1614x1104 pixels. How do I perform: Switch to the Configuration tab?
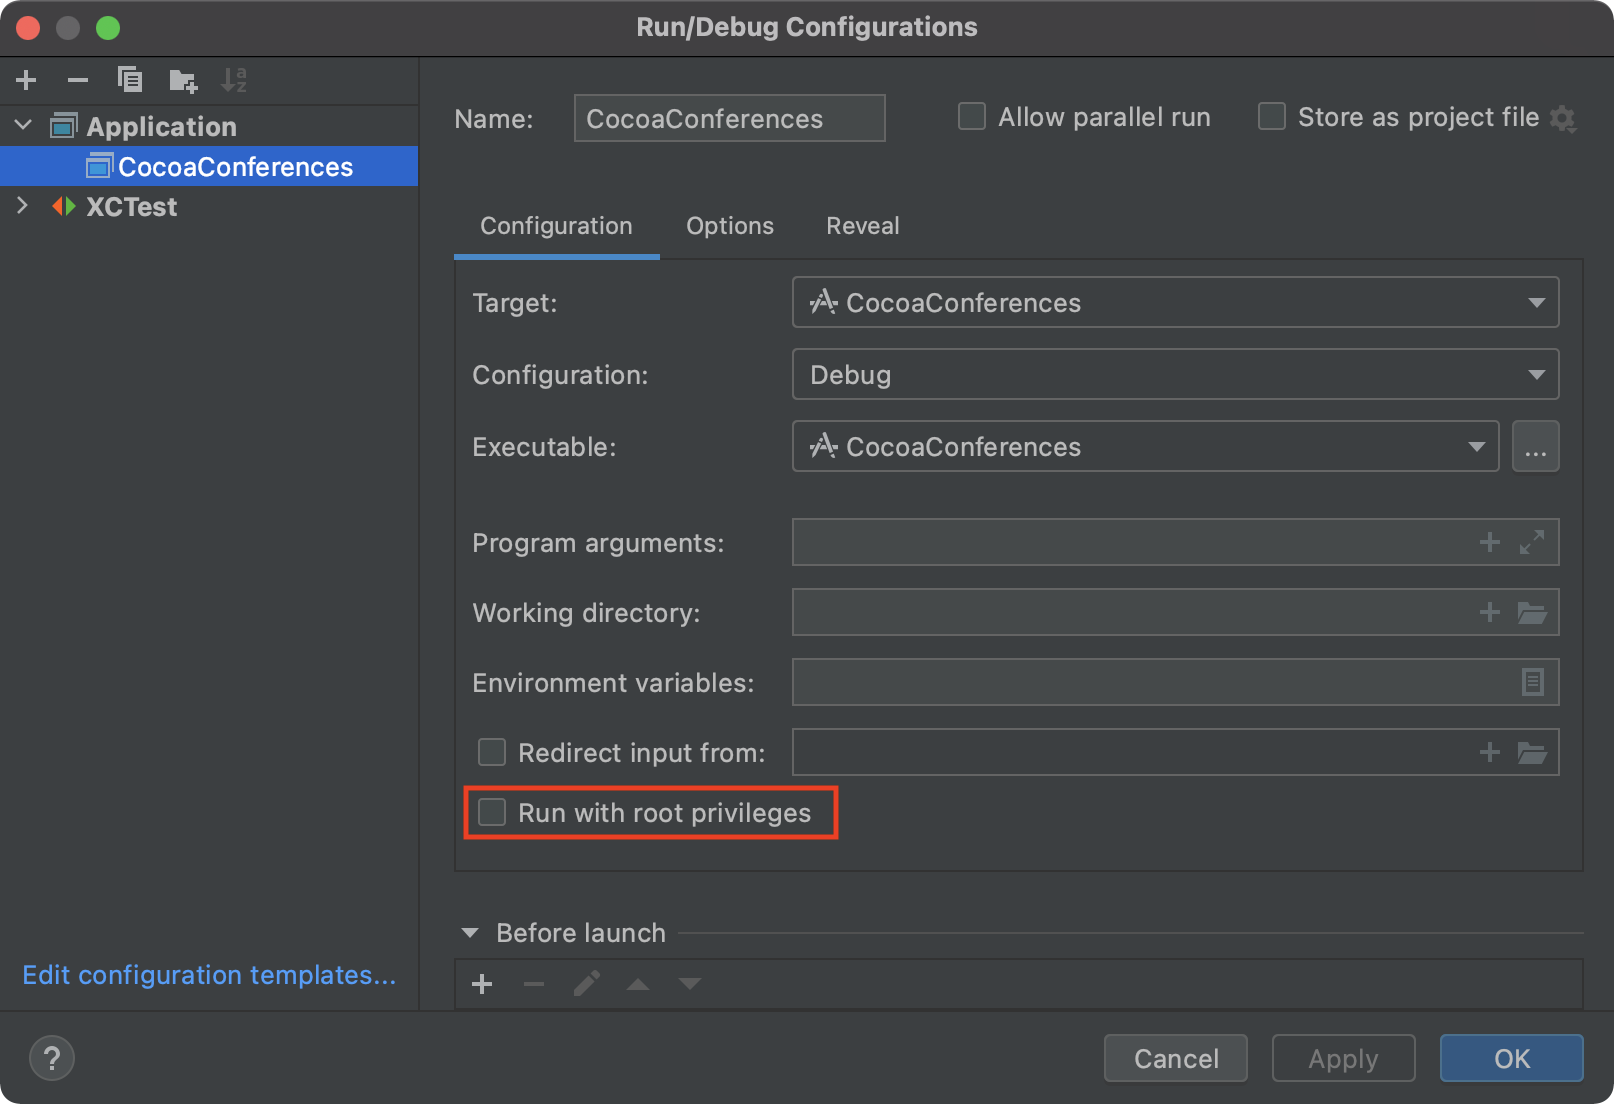pyautogui.click(x=556, y=226)
